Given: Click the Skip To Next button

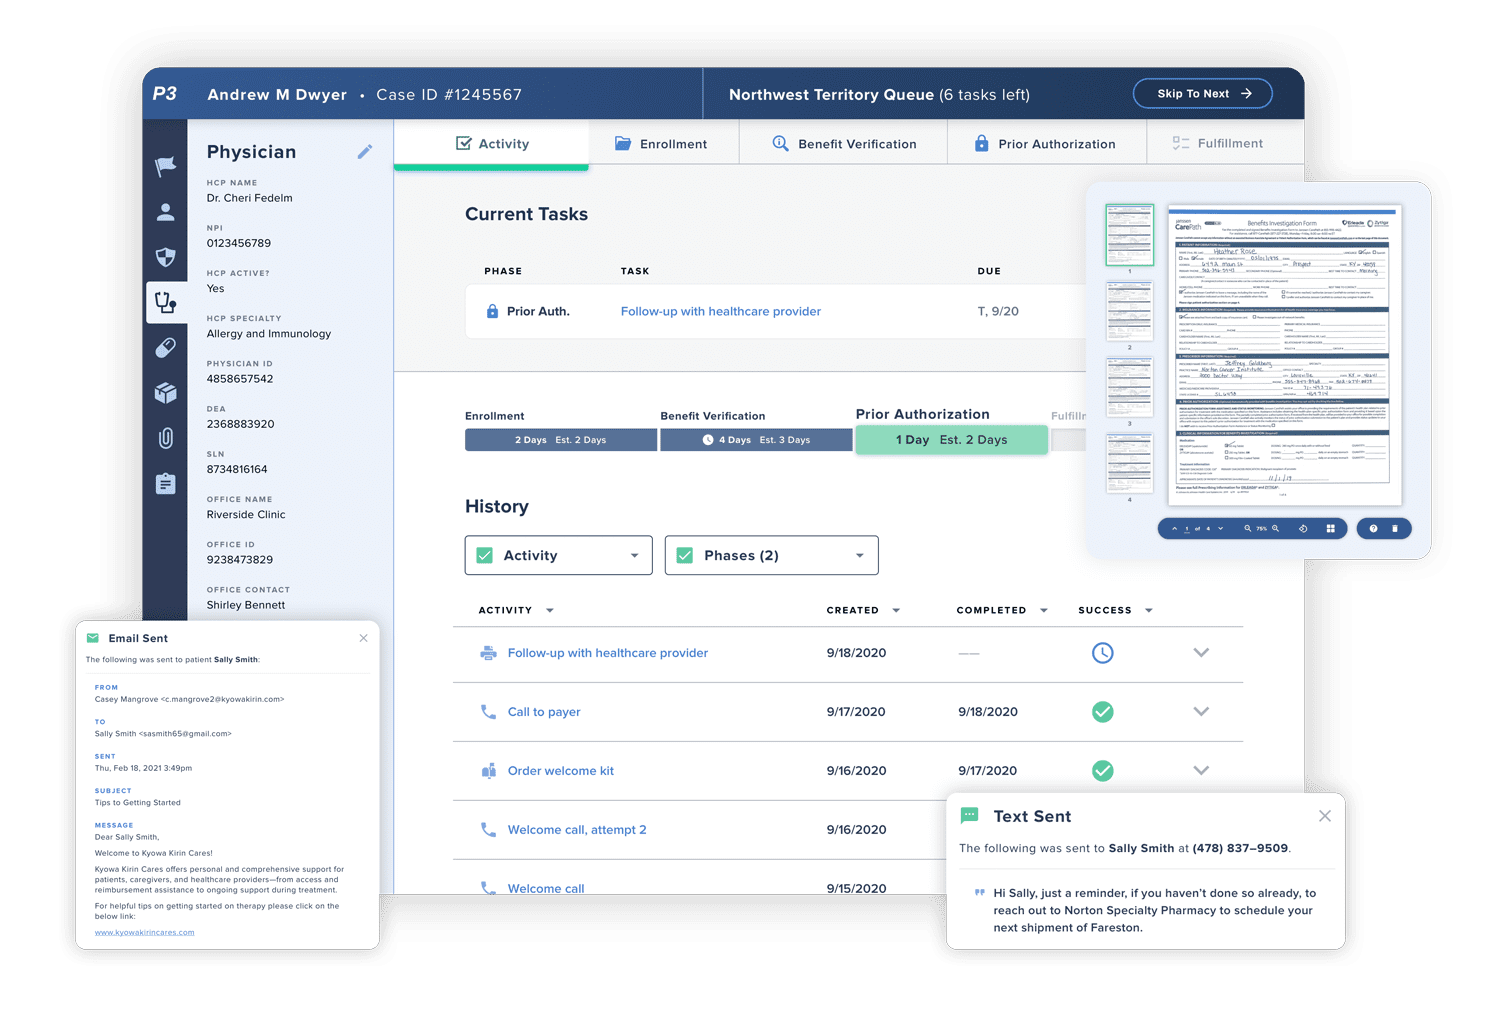Looking at the screenshot, I should (1203, 93).
